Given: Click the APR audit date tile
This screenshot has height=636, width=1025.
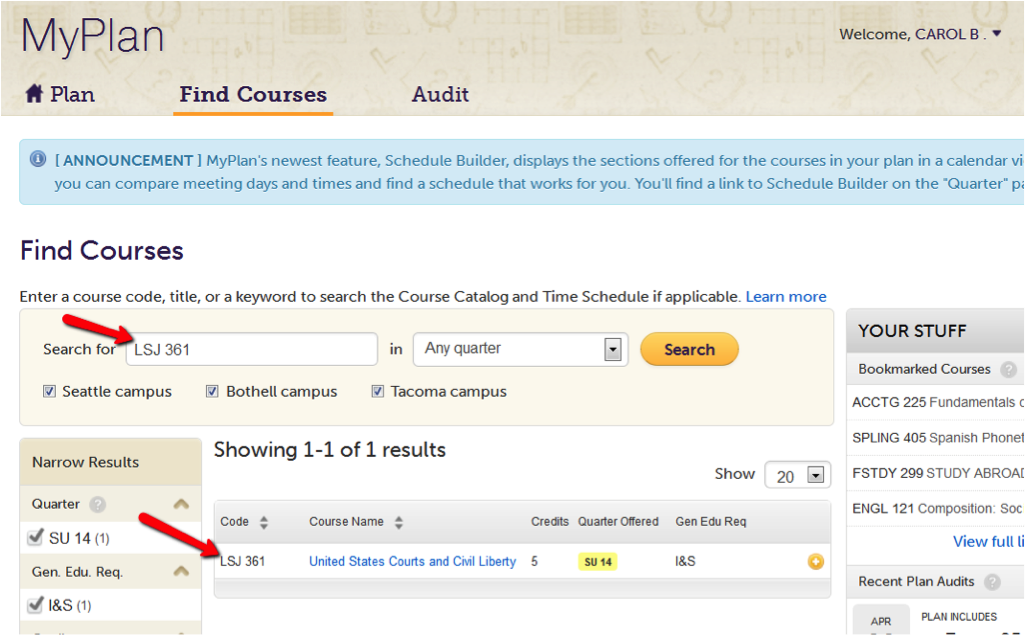Looking at the screenshot, I should pyautogui.click(x=881, y=620).
